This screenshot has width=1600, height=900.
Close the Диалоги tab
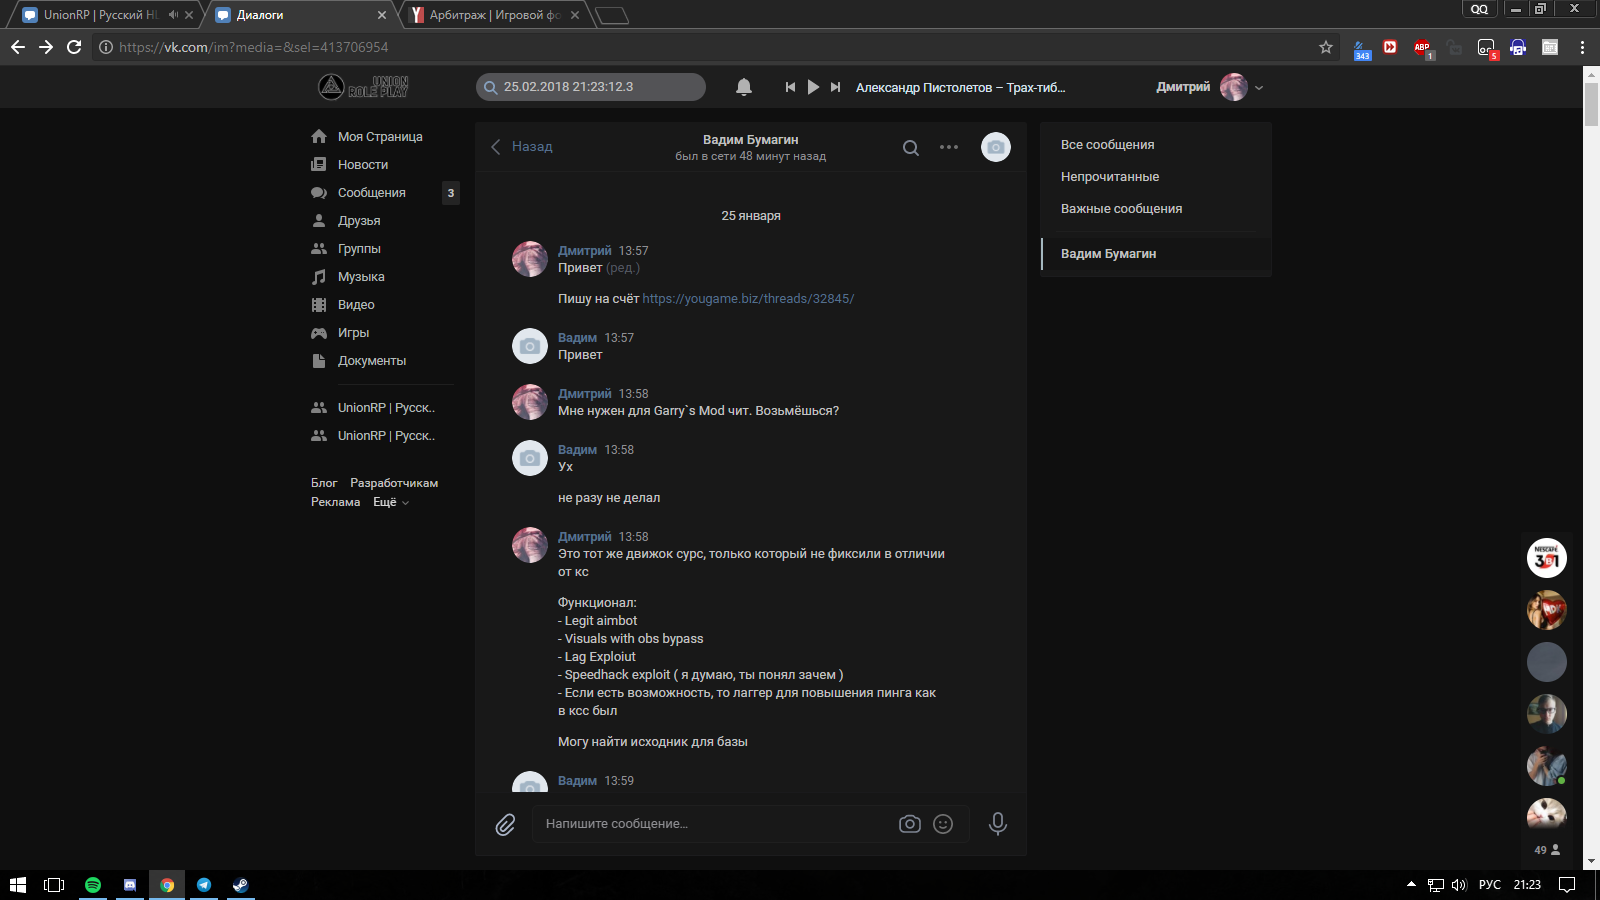pyautogui.click(x=382, y=15)
